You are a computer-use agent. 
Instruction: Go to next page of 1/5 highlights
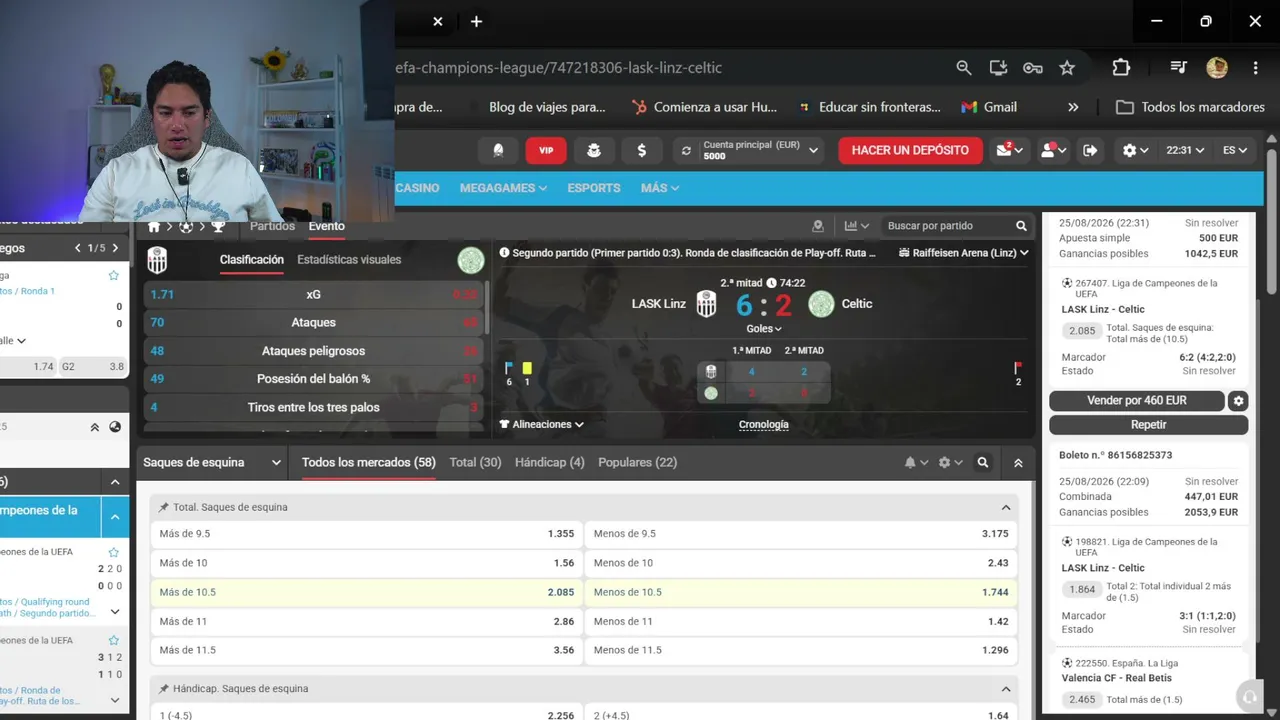pyautogui.click(x=115, y=248)
